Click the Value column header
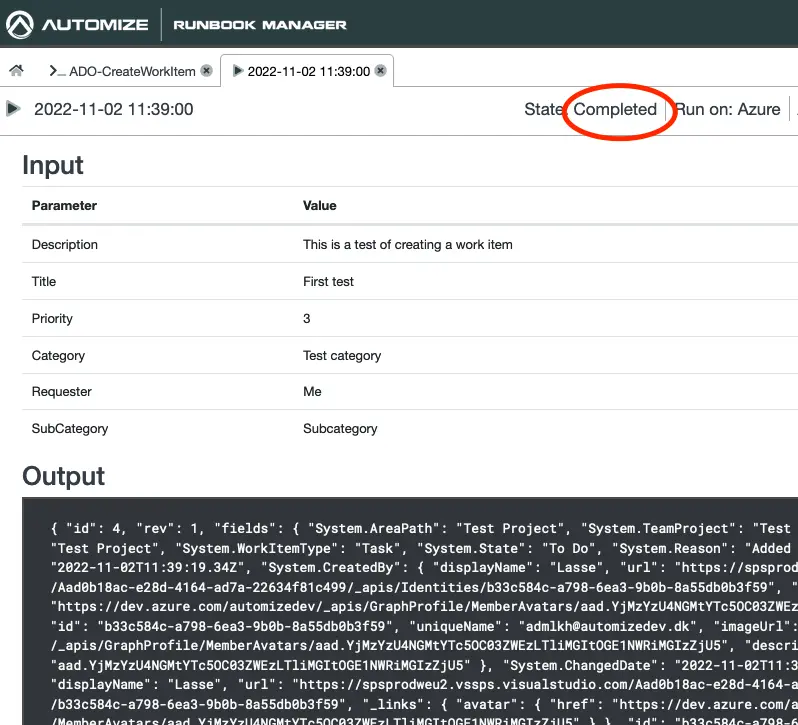 (320, 205)
